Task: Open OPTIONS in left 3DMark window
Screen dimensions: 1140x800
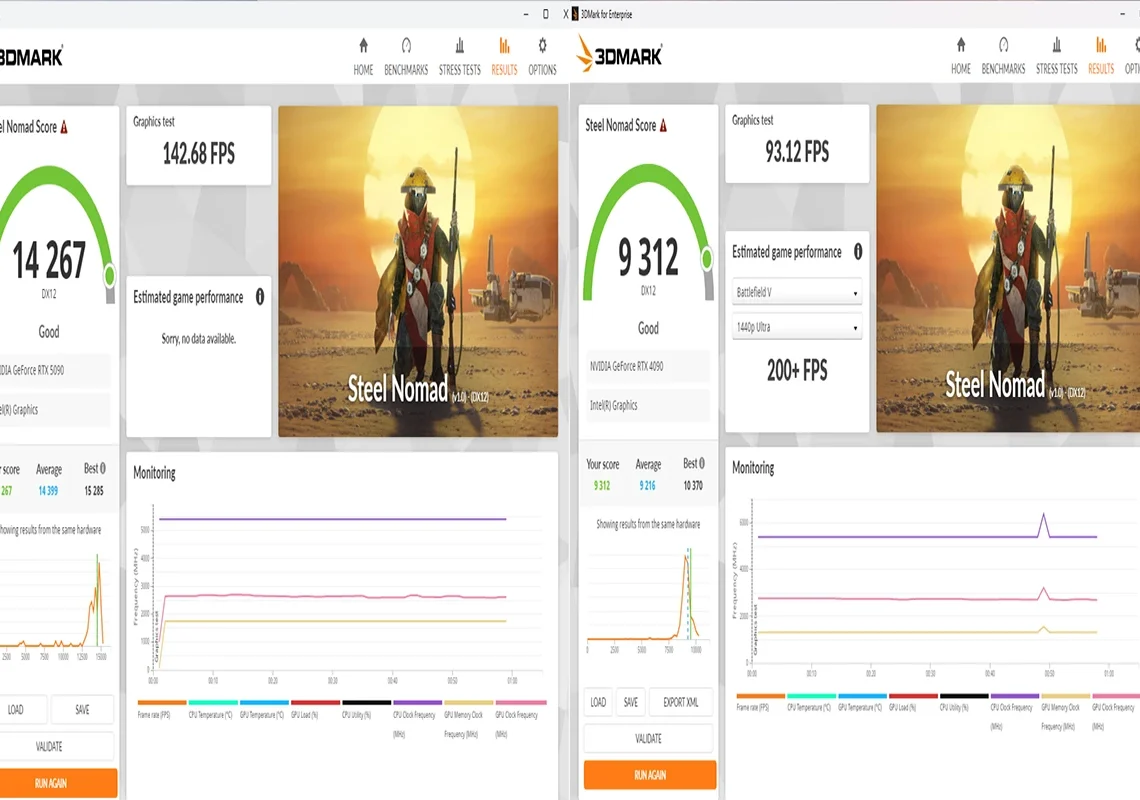Action: 542,57
